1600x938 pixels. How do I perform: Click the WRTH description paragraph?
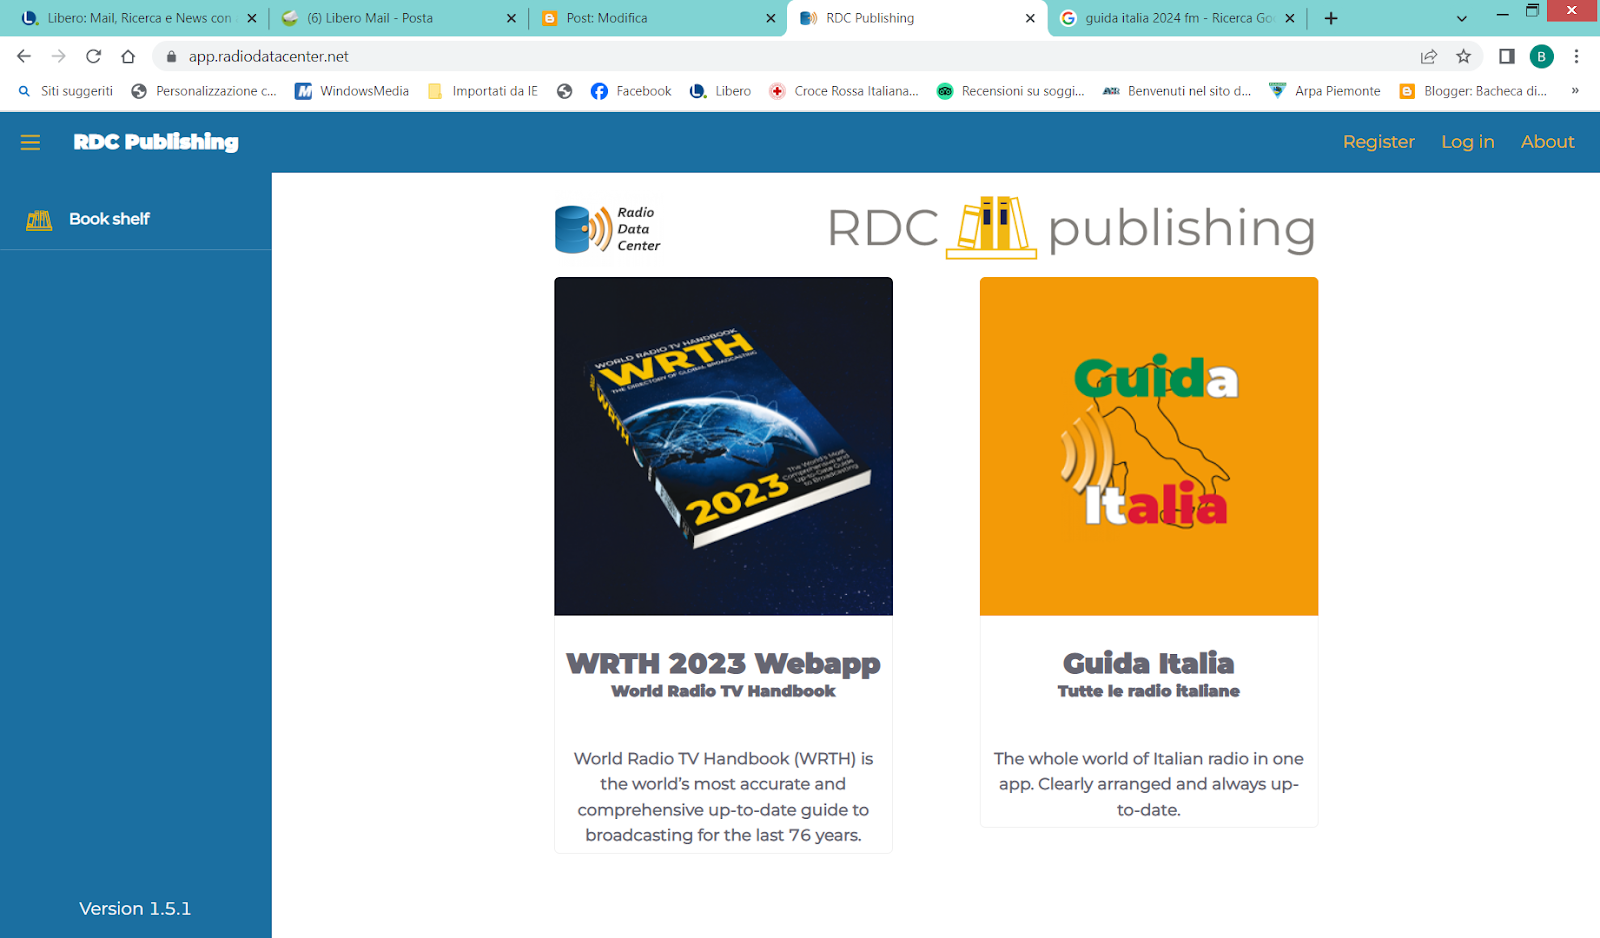coord(723,797)
